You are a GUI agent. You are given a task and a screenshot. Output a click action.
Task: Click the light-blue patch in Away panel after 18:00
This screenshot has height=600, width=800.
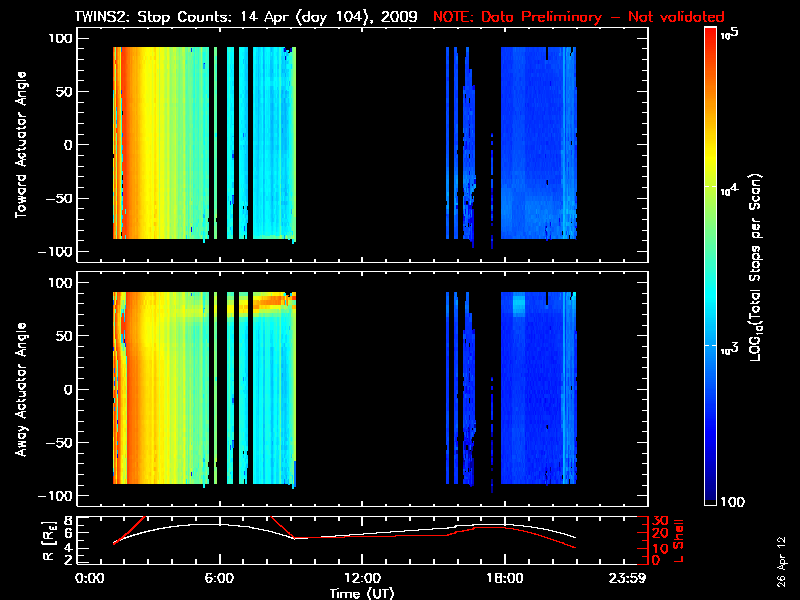[x=518, y=304]
